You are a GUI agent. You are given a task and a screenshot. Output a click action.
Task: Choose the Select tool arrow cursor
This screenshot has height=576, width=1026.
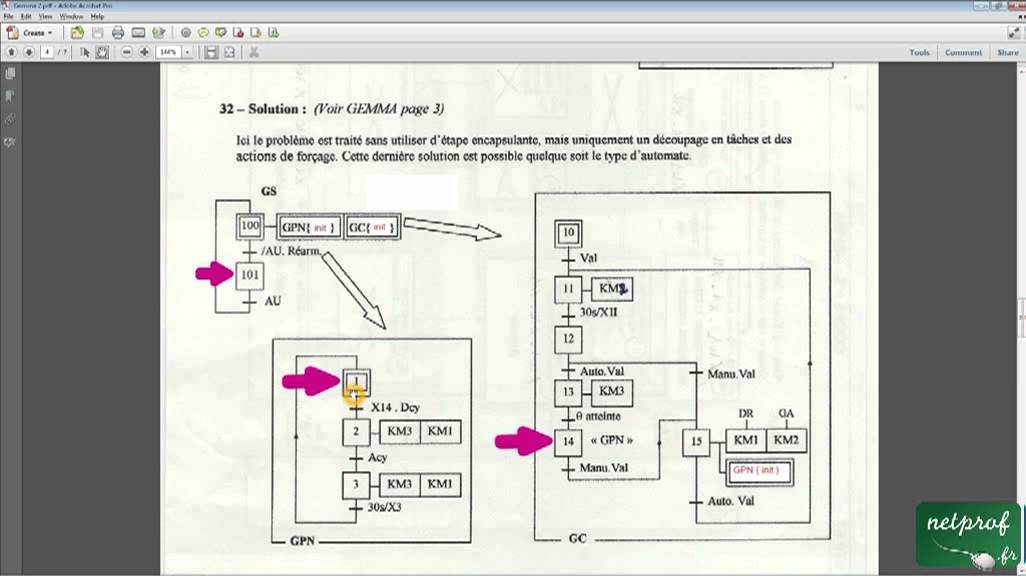tap(84, 52)
